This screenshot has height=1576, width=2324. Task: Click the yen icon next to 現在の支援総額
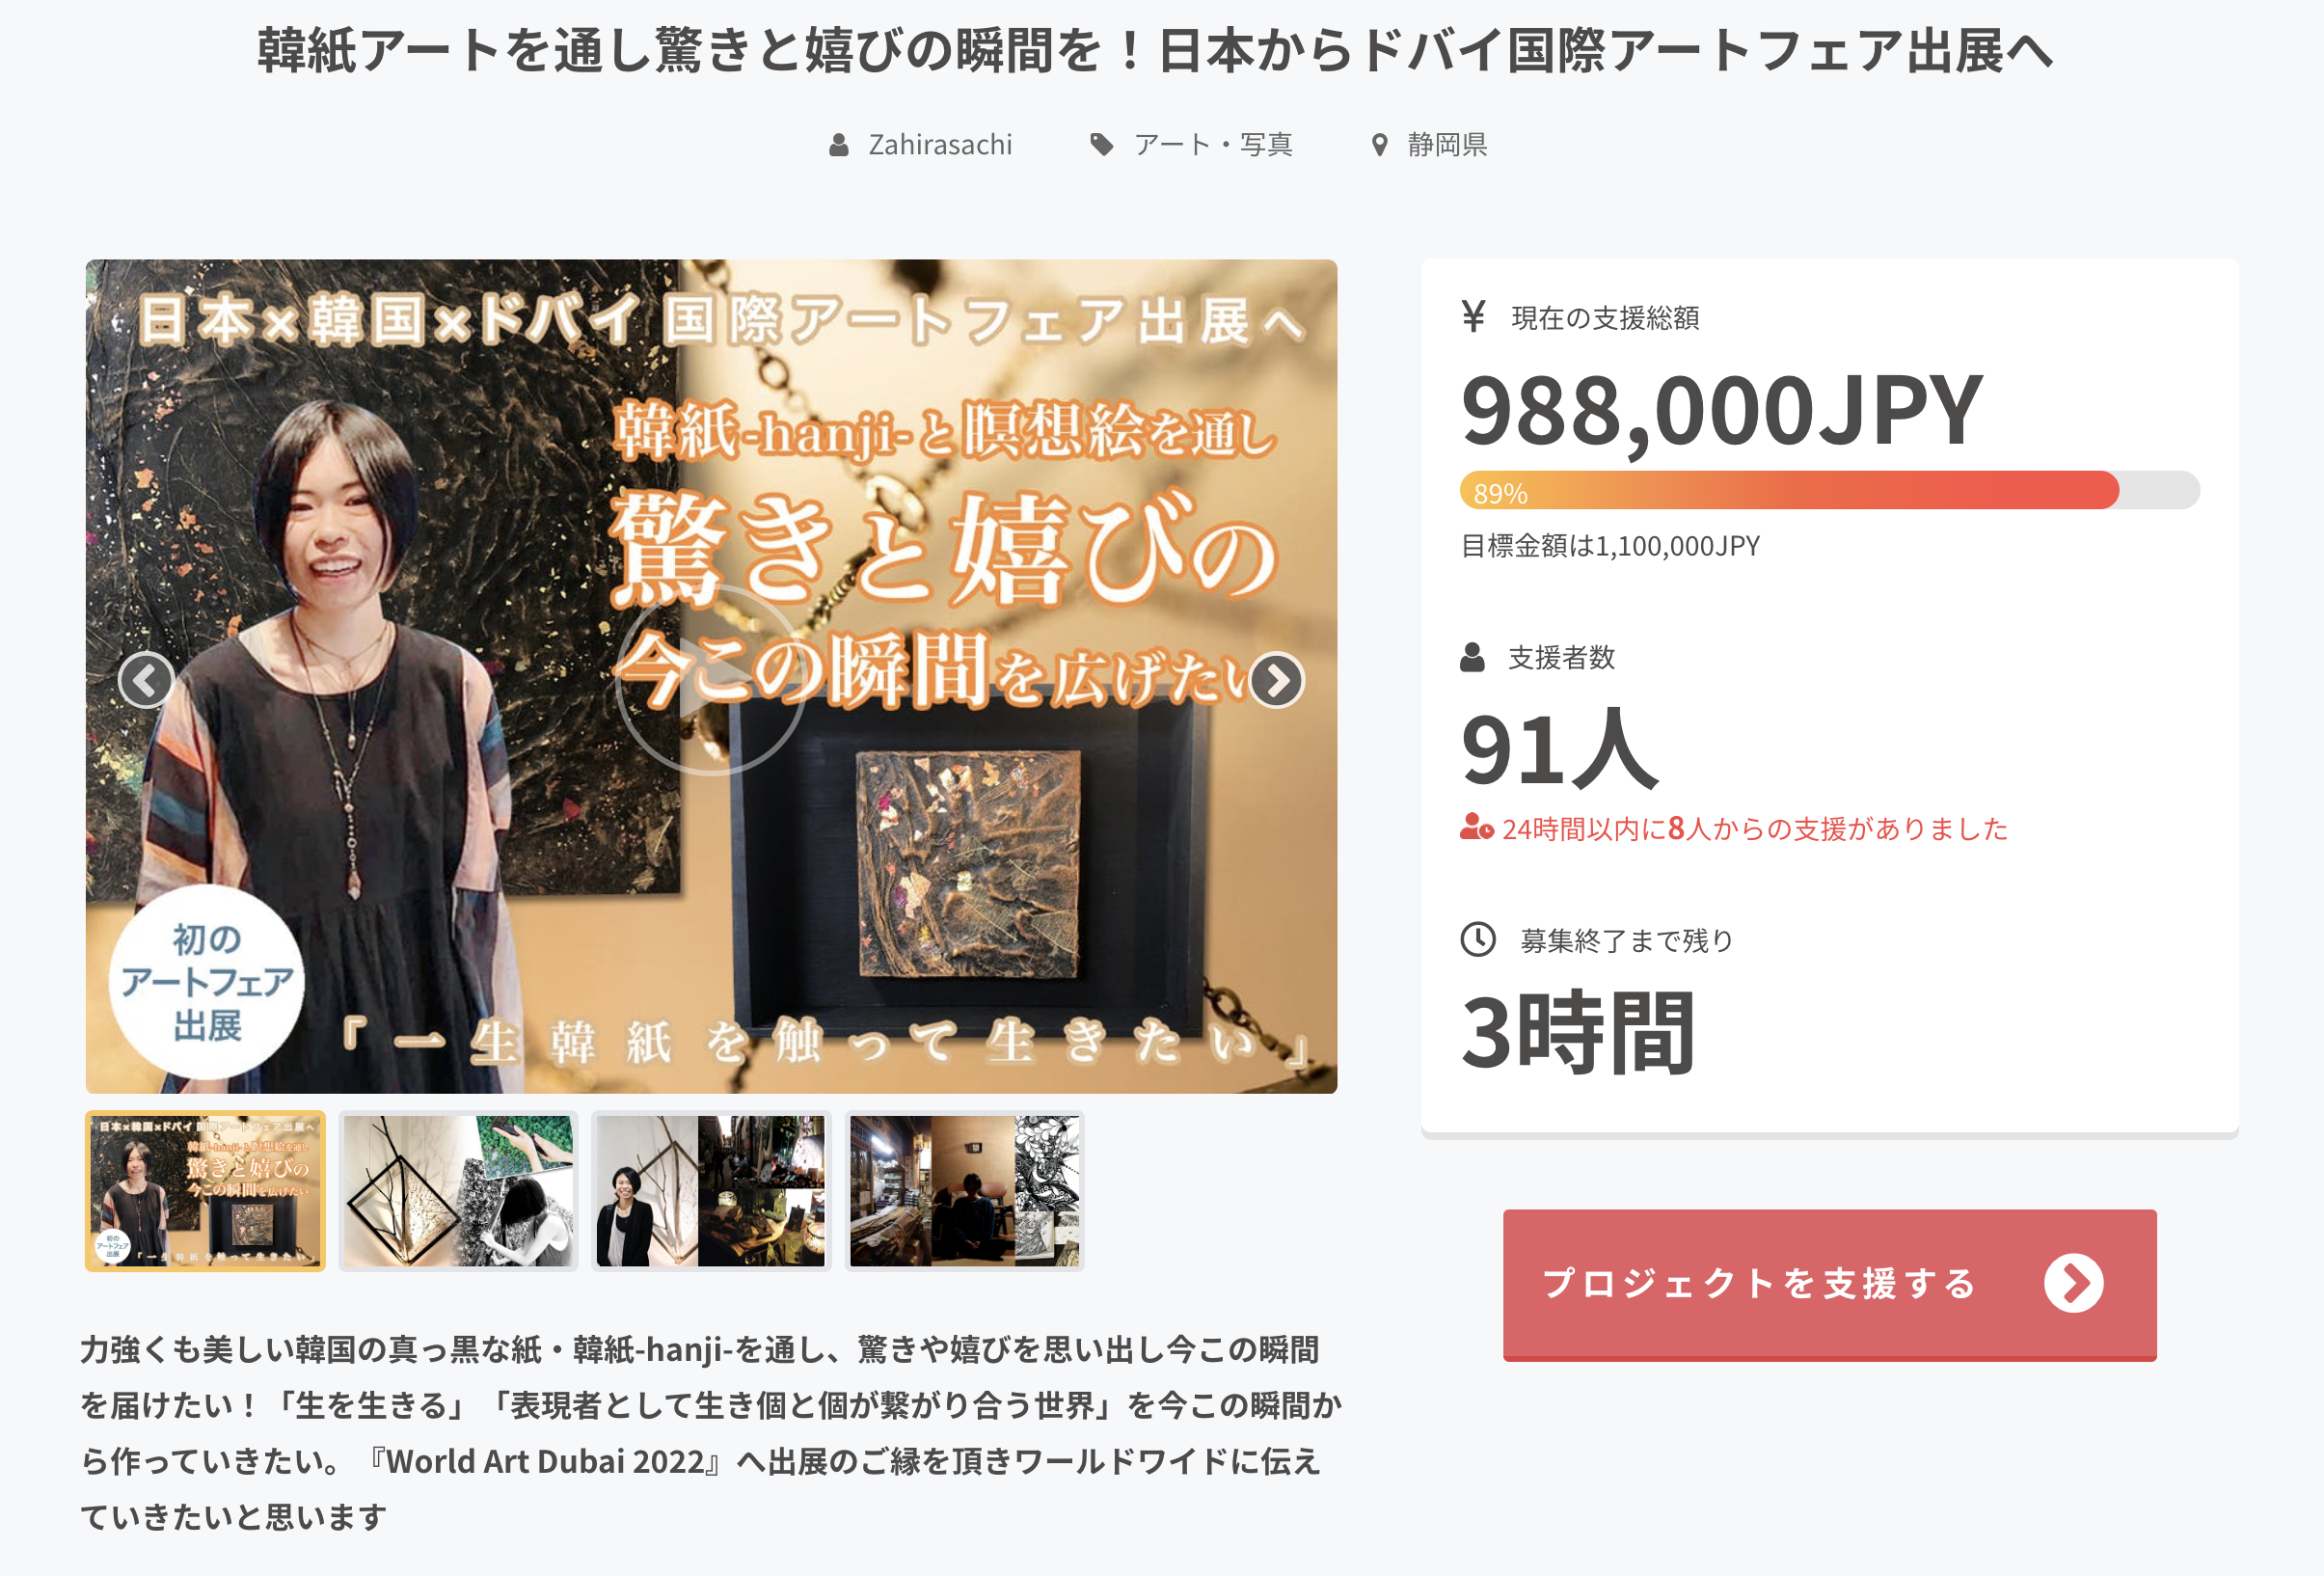coord(1472,316)
